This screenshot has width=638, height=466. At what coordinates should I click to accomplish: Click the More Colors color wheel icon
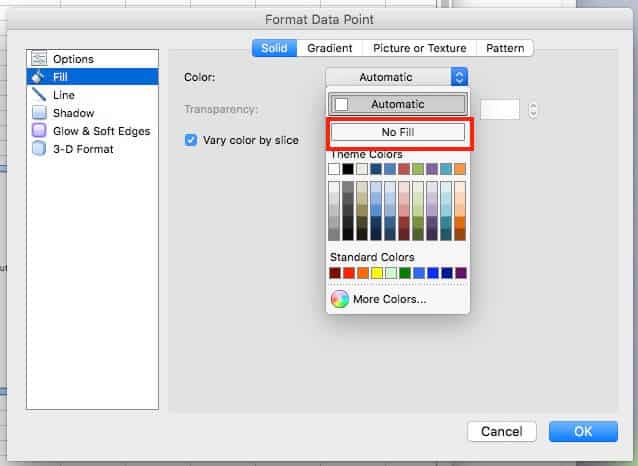[x=339, y=299]
